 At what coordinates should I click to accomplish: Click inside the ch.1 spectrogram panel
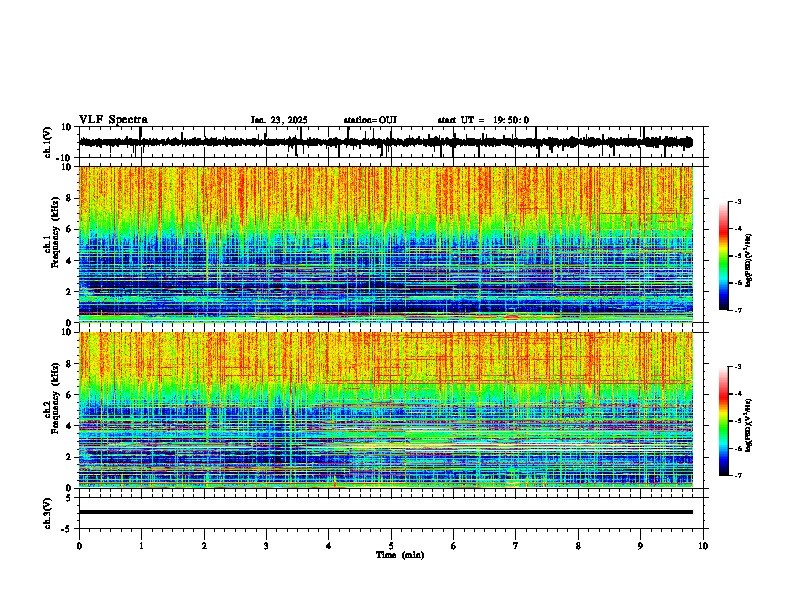click(x=385, y=244)
